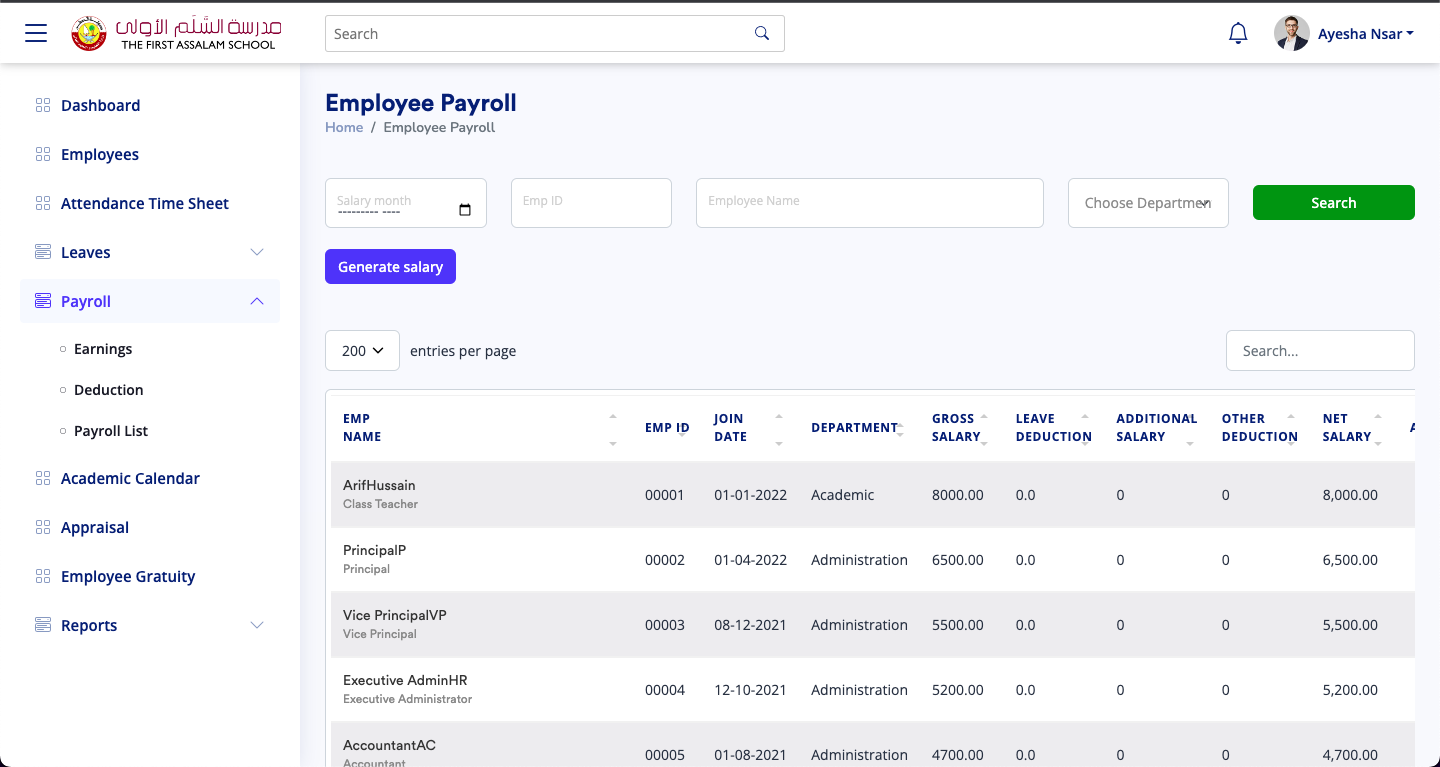1440x767 pixels.
Task: Go to Earnings under Payroll
Action: pyautogui.click(x=102, y=348)
